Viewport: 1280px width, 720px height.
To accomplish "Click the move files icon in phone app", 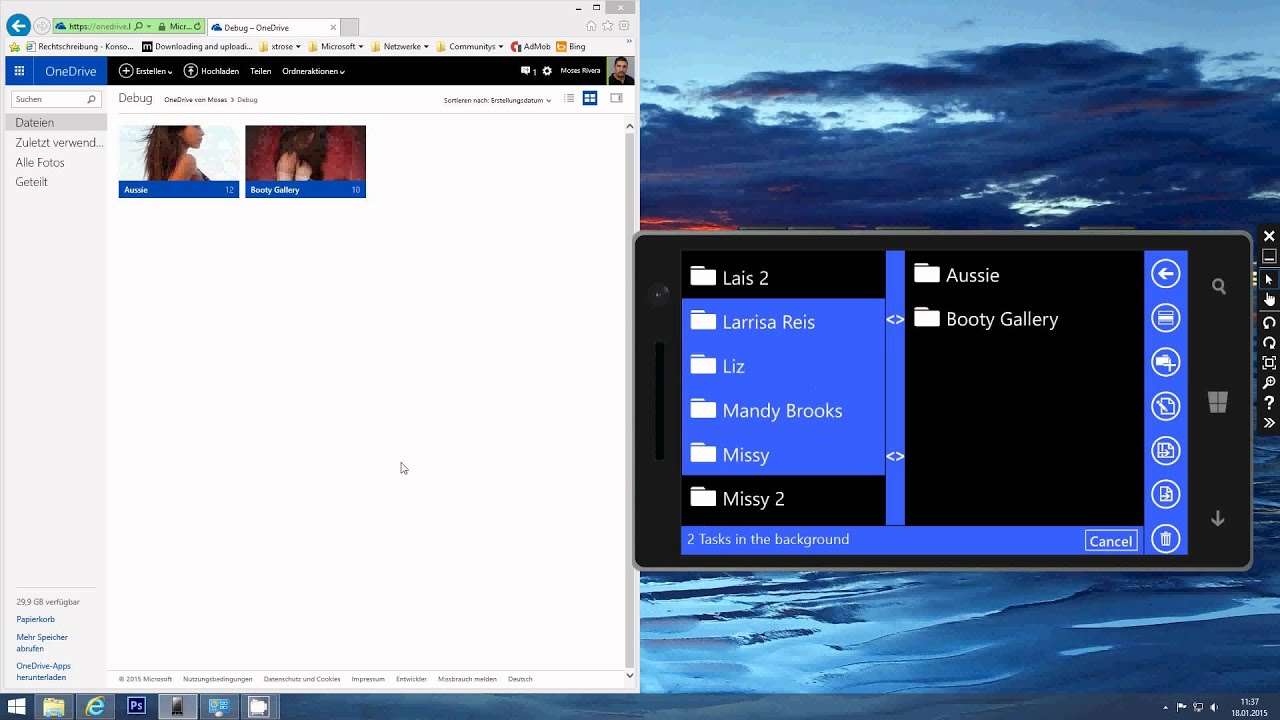I will pos(1165,450).
